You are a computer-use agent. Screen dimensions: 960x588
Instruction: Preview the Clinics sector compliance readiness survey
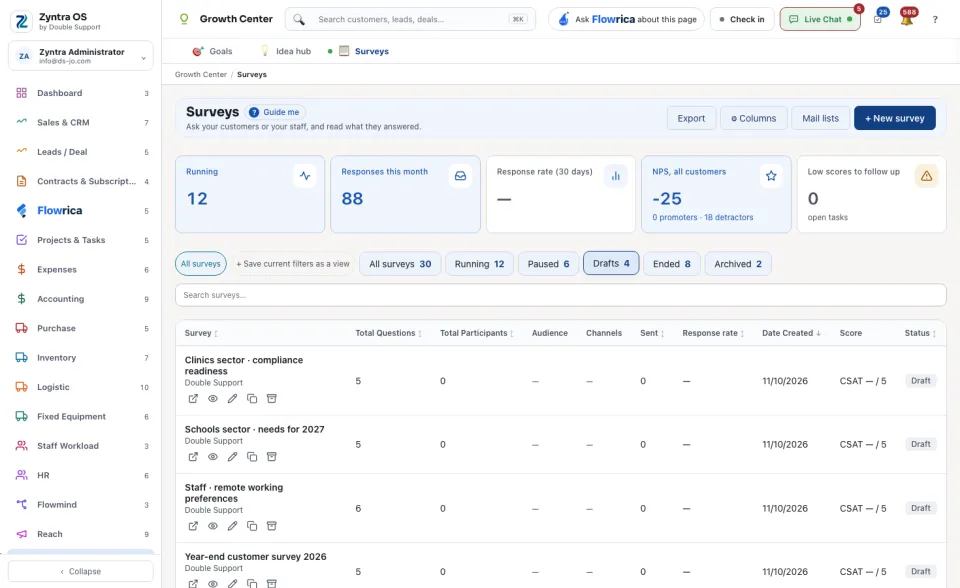point(212,399)
